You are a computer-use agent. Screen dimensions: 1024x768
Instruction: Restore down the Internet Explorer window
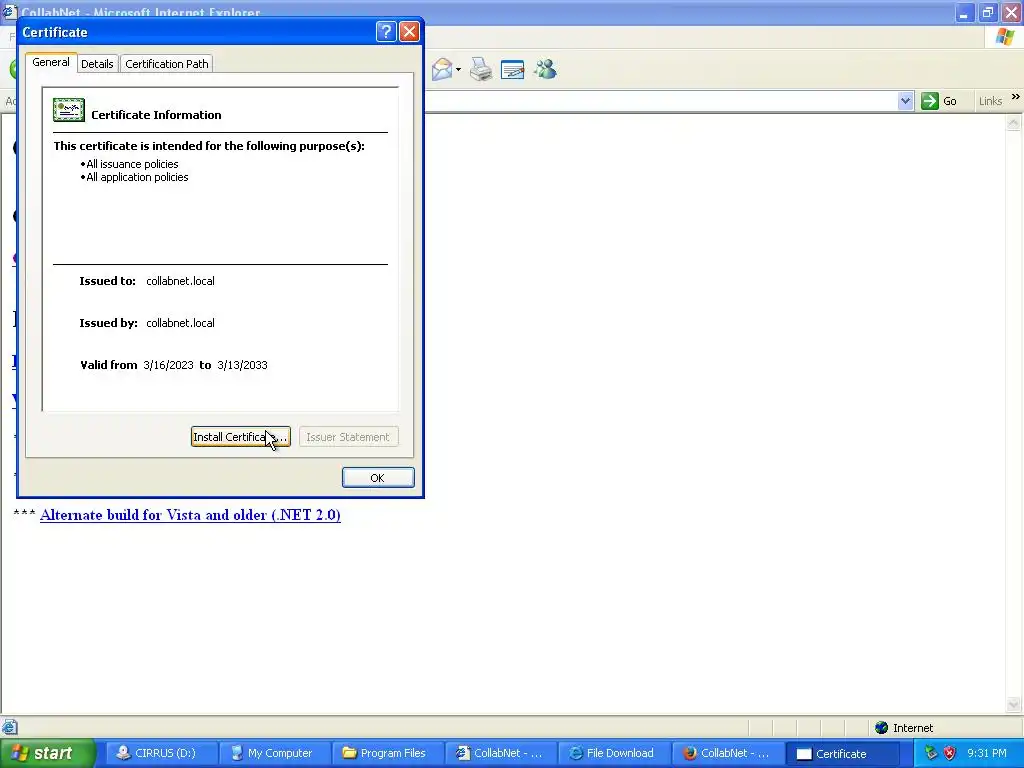click(987, 12)
